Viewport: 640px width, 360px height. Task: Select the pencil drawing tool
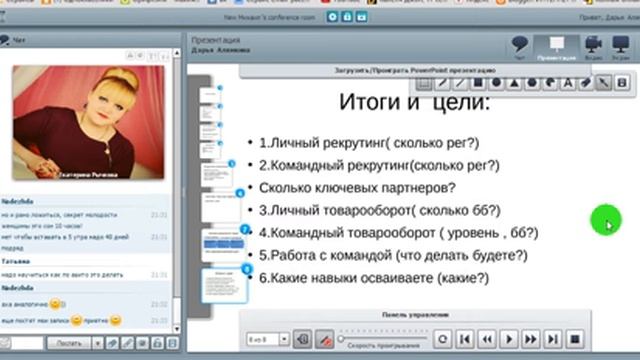click(442, 83)
